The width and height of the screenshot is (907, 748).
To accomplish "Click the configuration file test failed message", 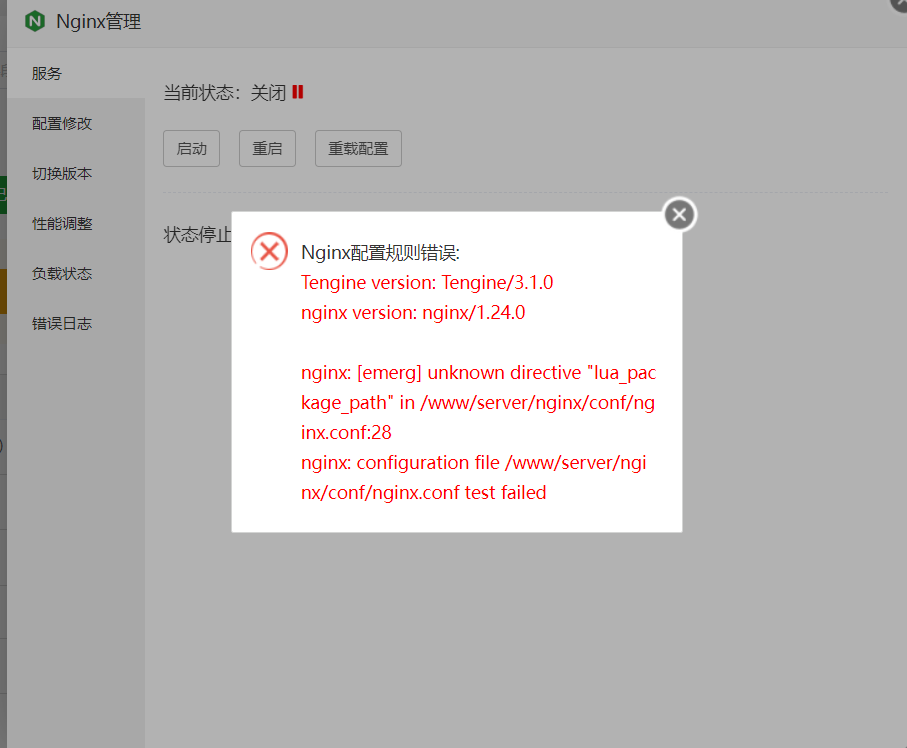I will 474,477.
